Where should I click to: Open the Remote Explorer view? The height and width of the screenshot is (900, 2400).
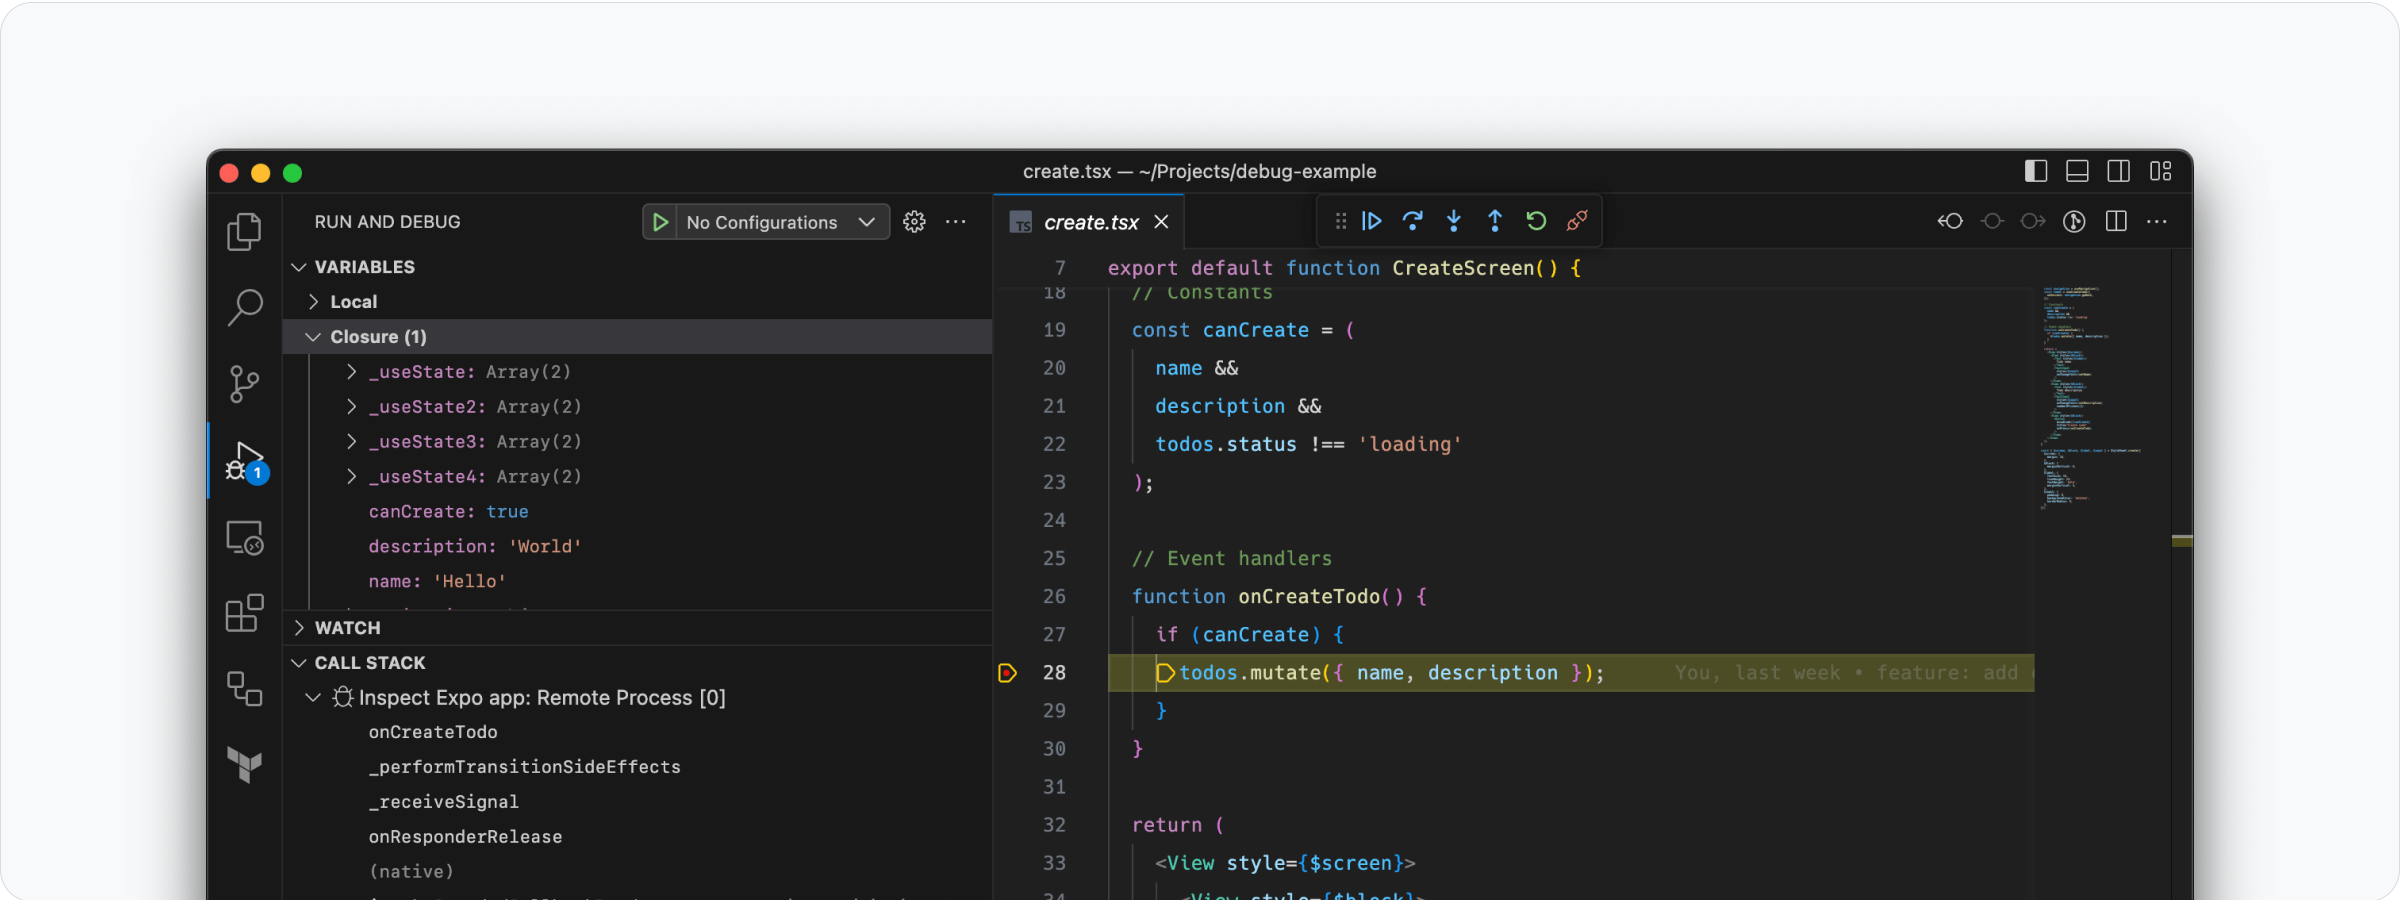click(x=244, y=538)
